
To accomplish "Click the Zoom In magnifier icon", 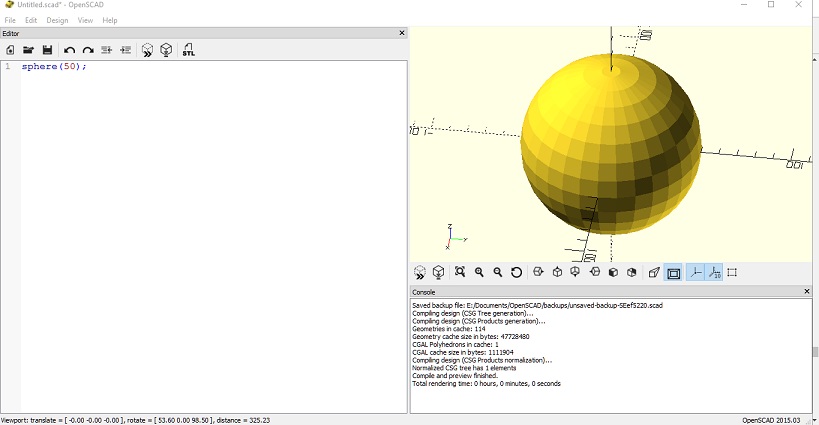I will [478, 272].
